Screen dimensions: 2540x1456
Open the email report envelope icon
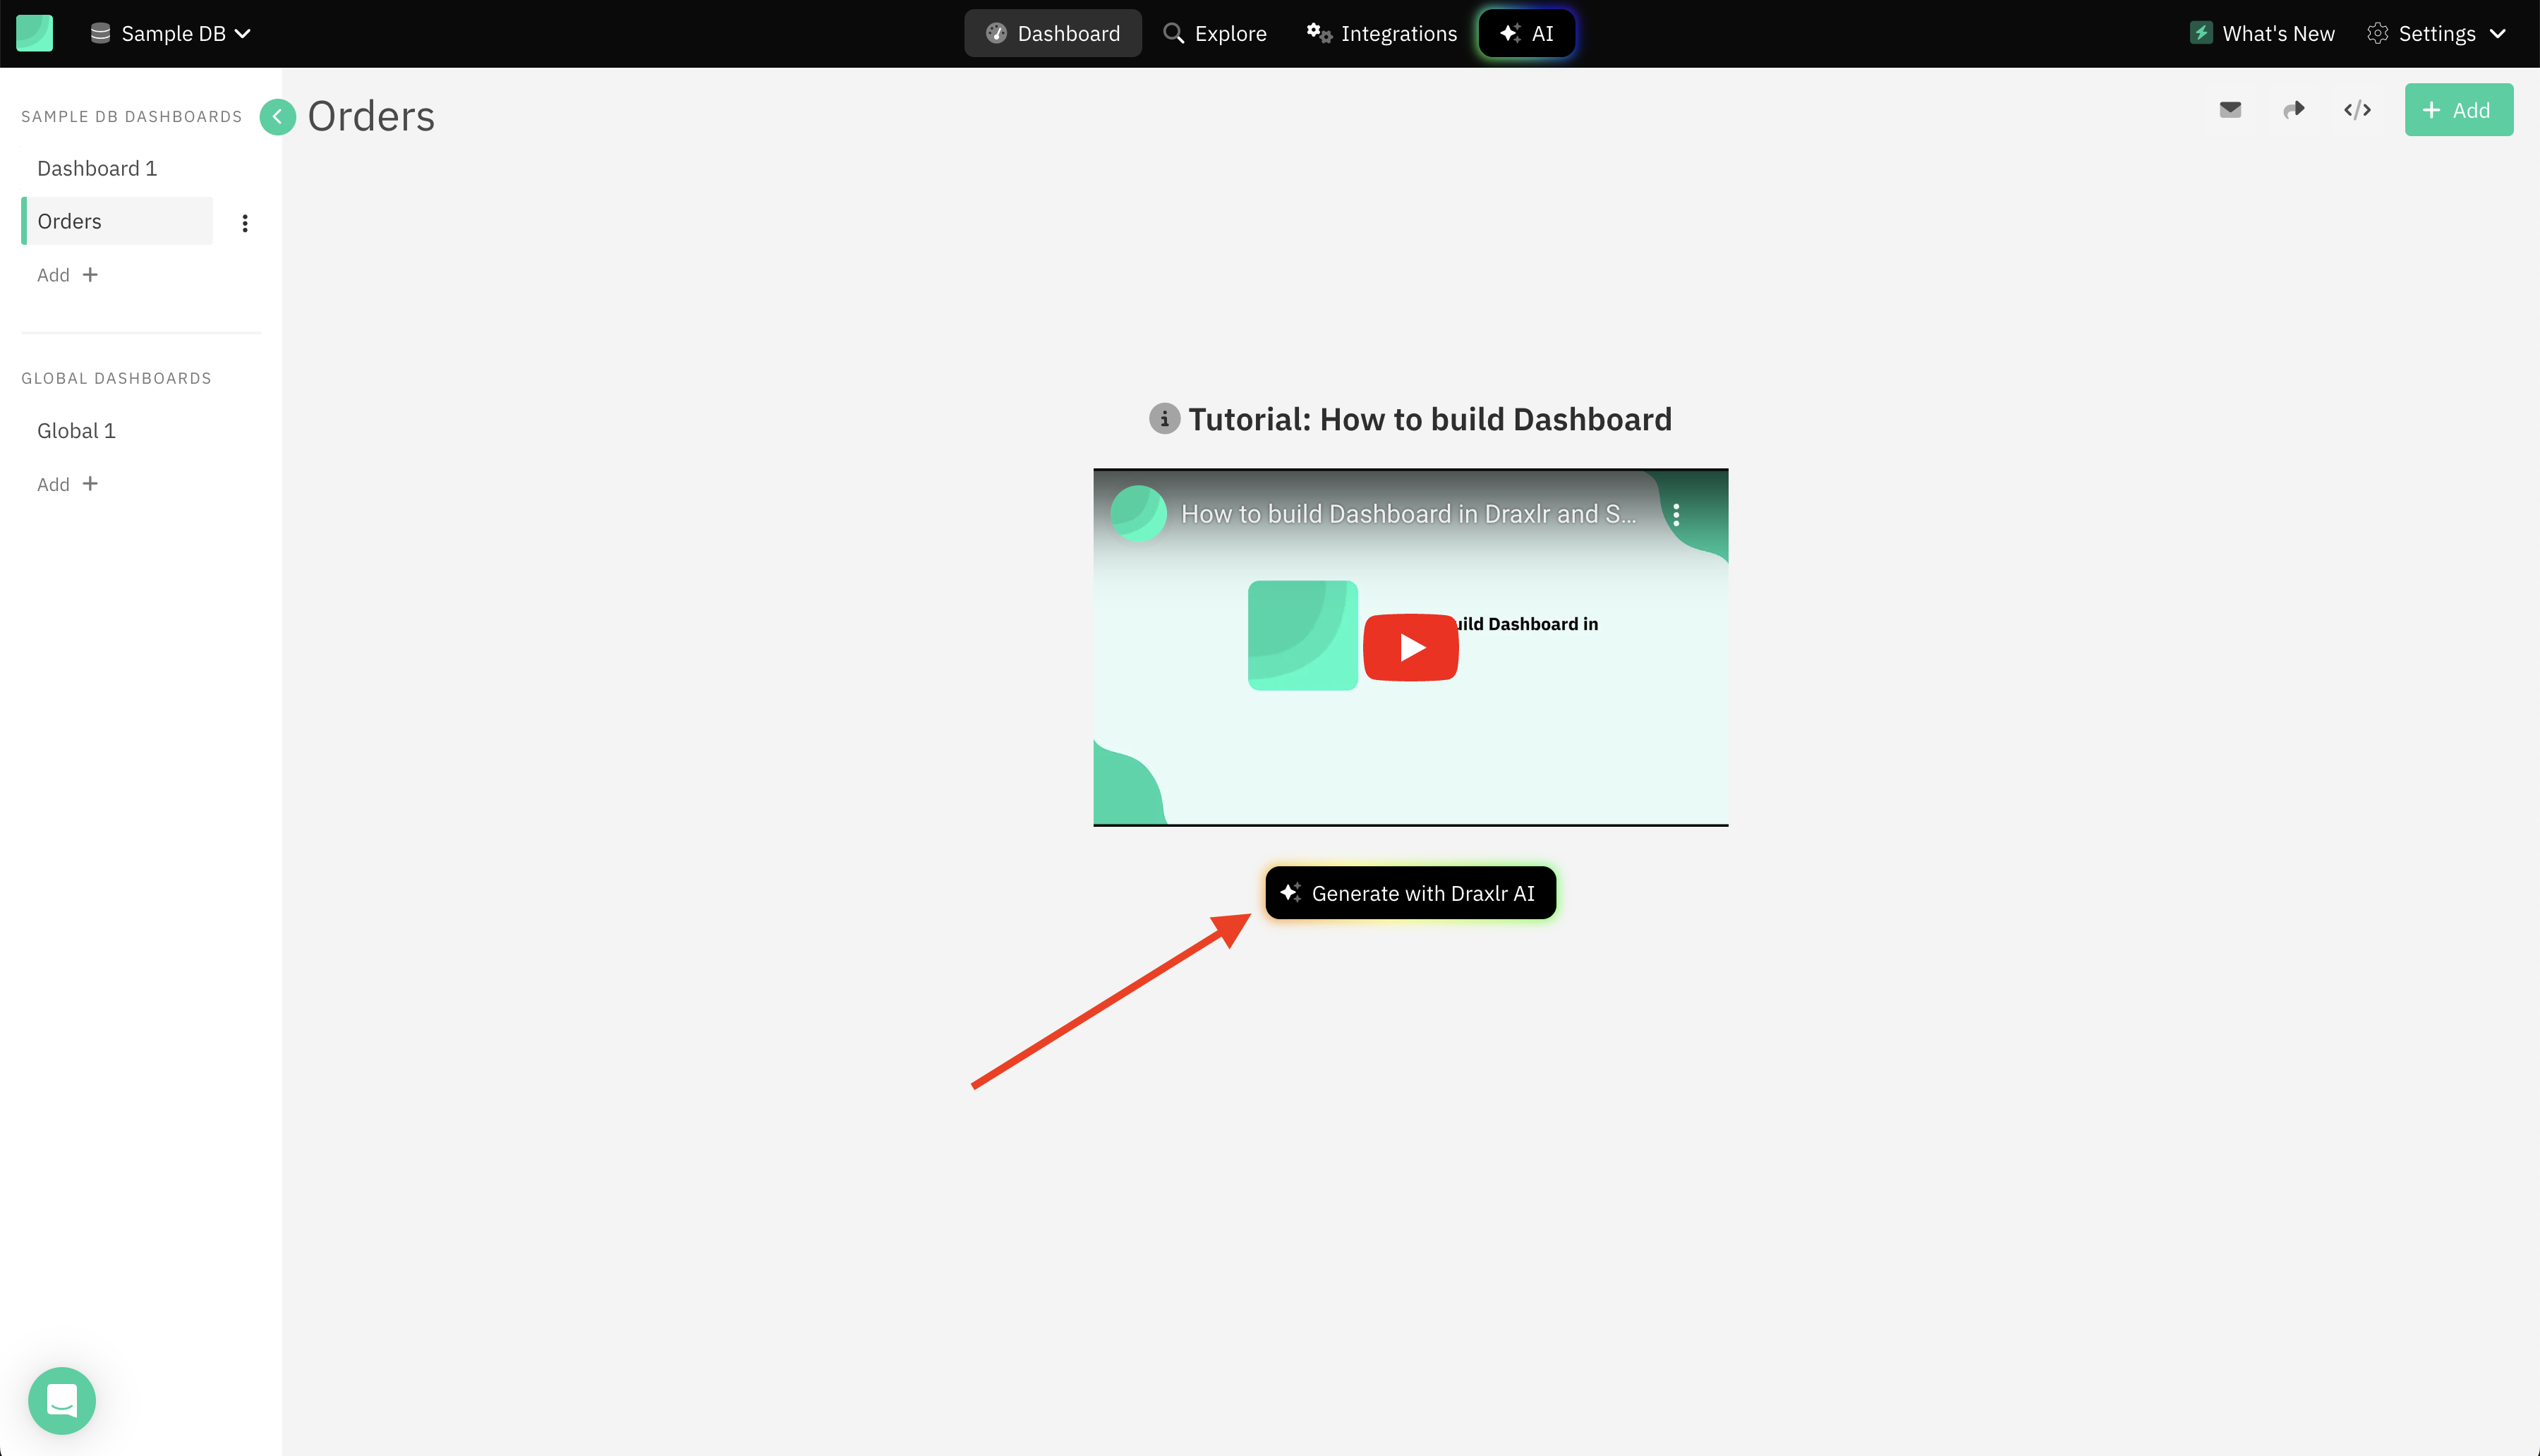pos(2230,110)
